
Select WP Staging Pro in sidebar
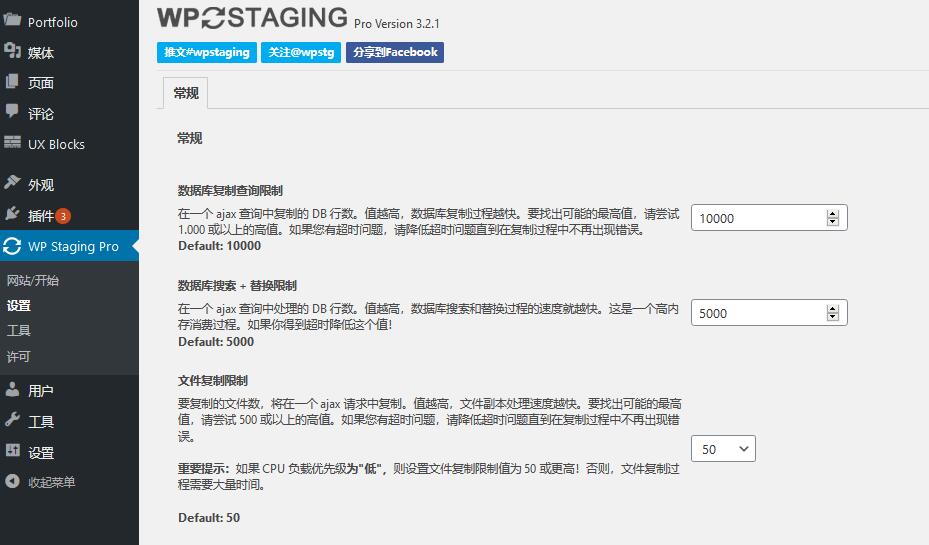[69, 246]
